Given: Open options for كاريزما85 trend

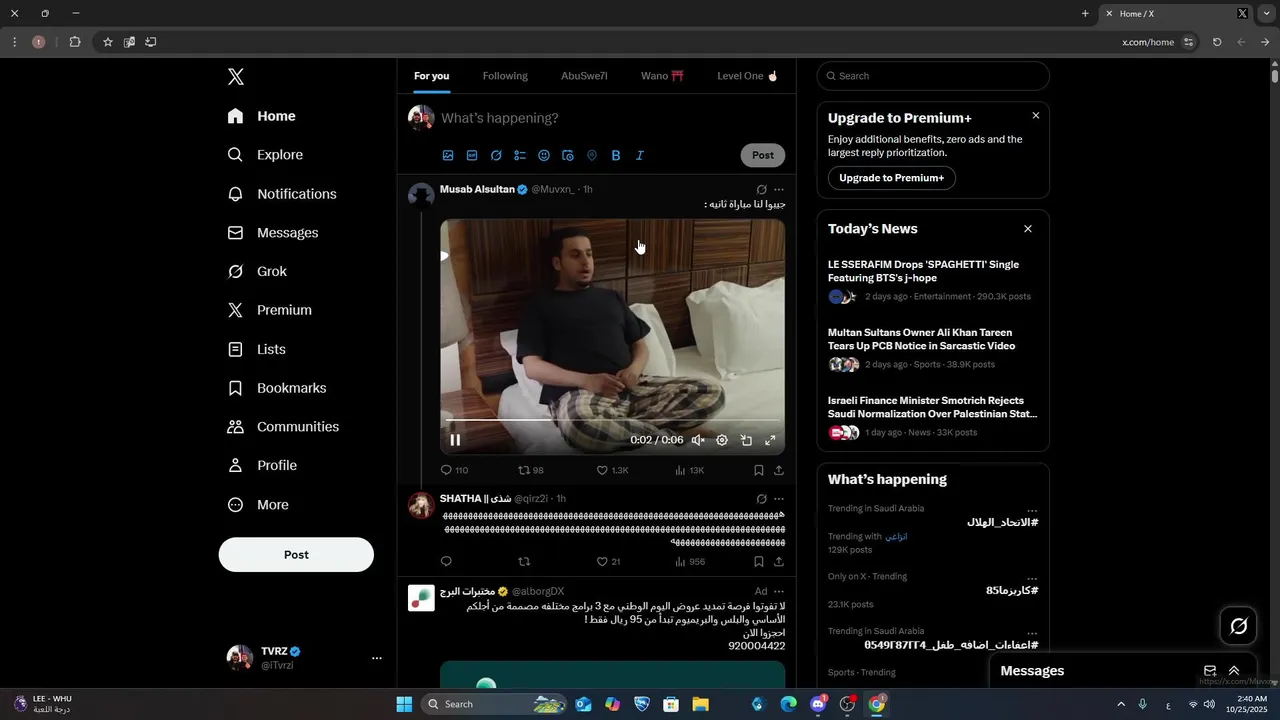Looking at the screenshot, I should point(1032,577).
